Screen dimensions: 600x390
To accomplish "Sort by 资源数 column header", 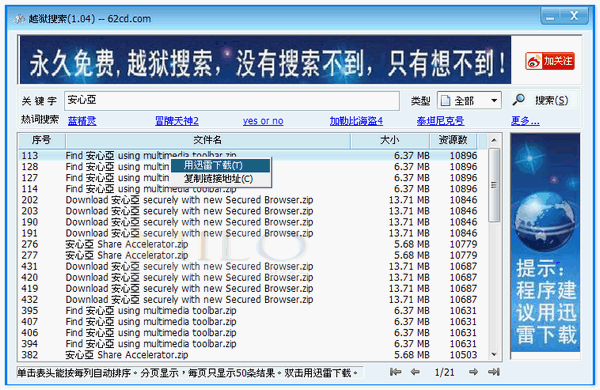I will pos(453,140).
